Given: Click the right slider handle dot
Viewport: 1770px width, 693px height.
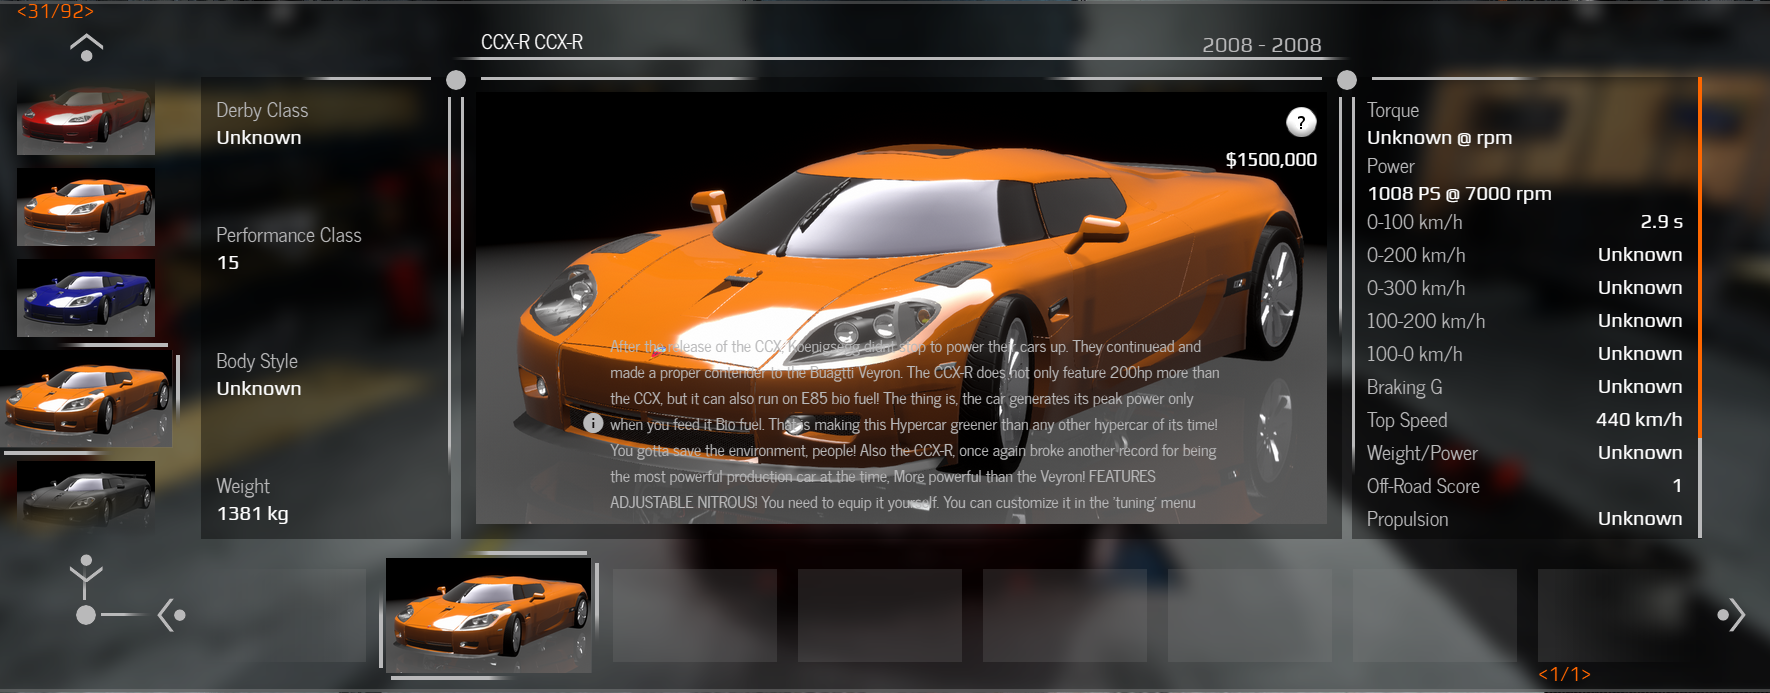Looking at the screenshot, I should [1347, 80].
